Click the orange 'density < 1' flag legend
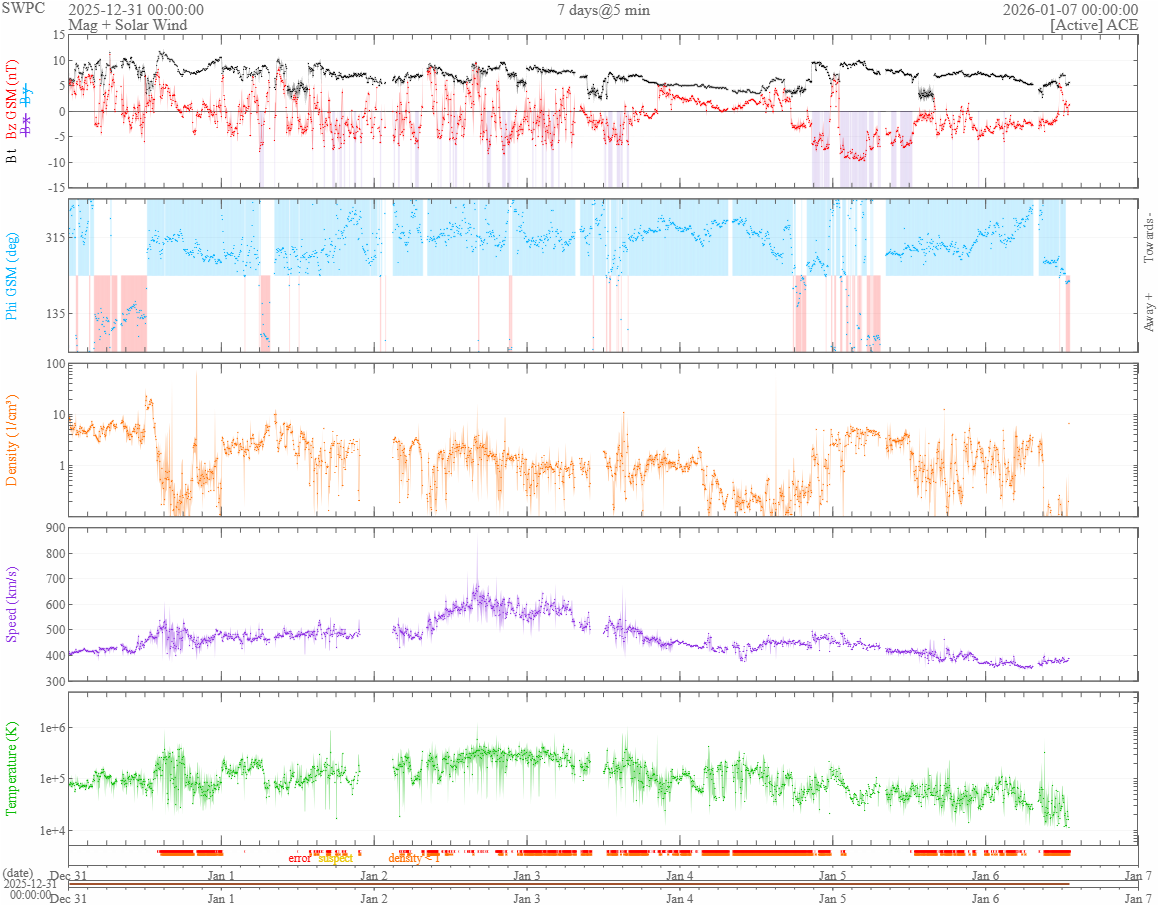 [414, 858]
